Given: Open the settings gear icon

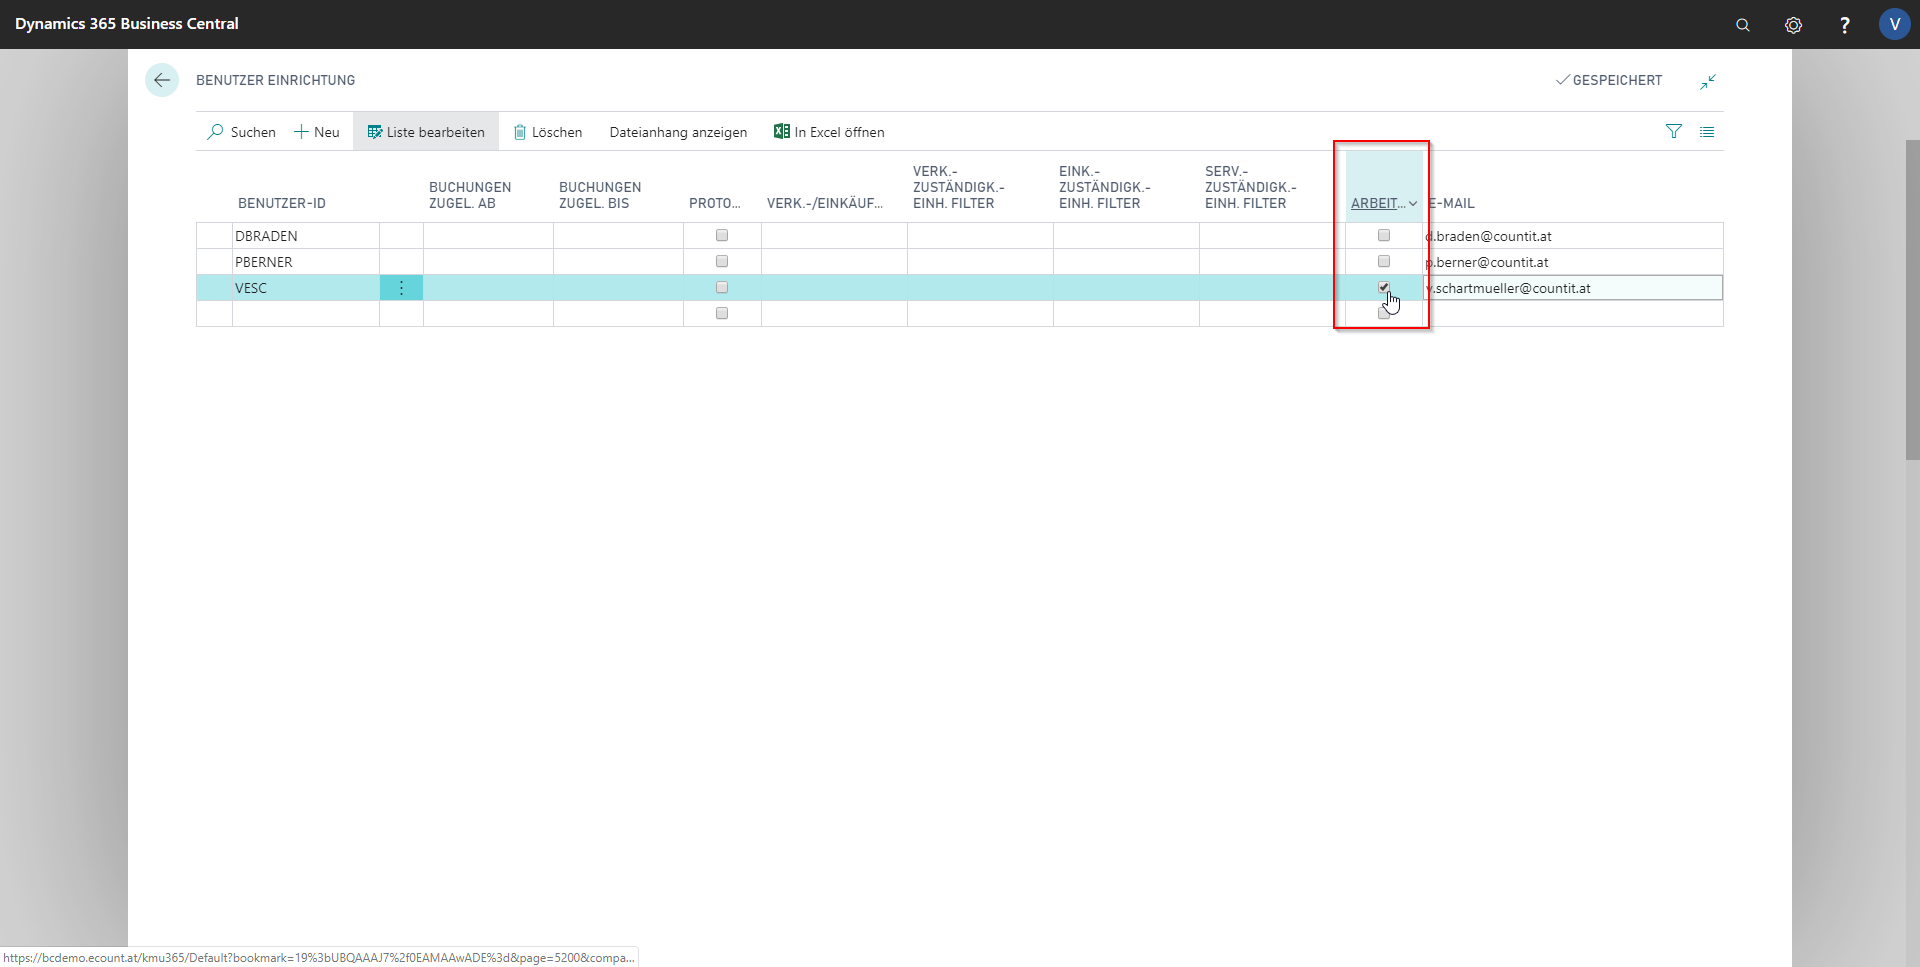Looking at the screenshot, I should [1793, 25].
